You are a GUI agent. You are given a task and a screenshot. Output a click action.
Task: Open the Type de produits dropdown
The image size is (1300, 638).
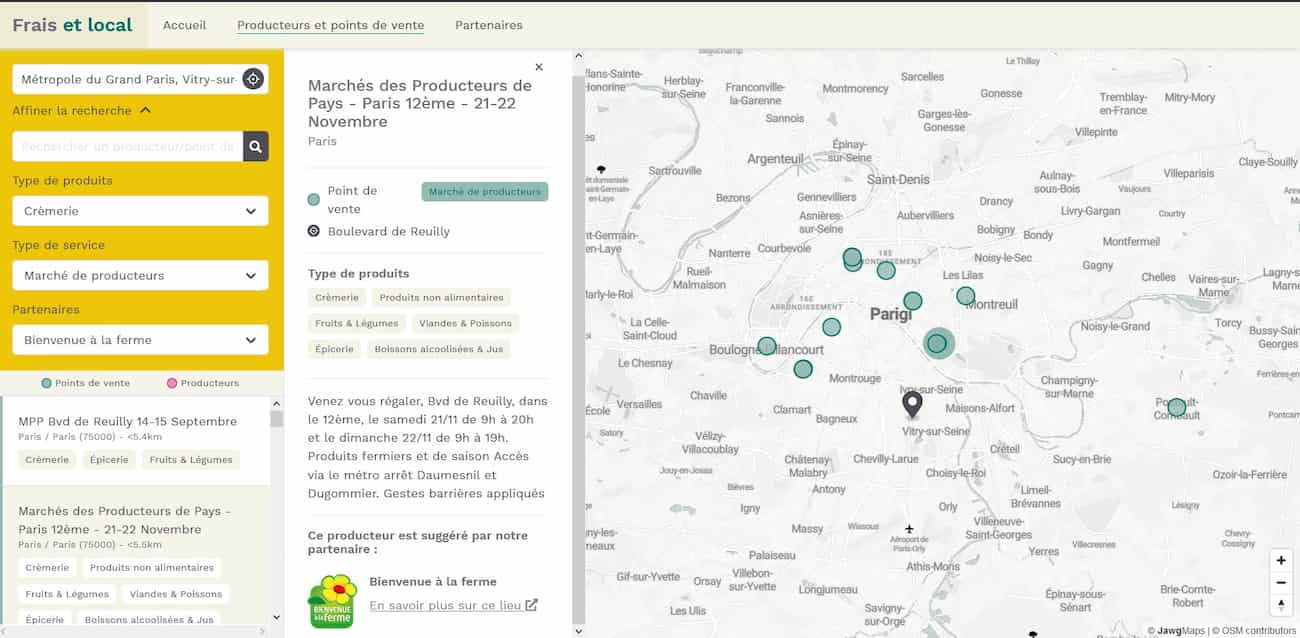(140, 211)
